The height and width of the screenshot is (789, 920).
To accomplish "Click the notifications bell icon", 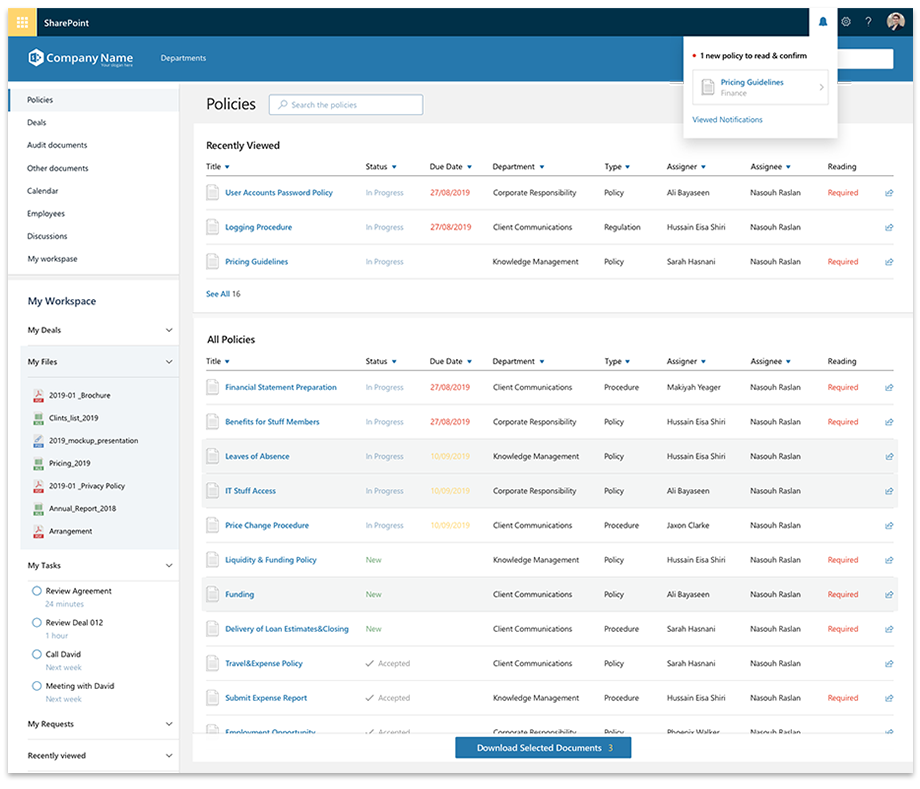I will click(823, 22).
